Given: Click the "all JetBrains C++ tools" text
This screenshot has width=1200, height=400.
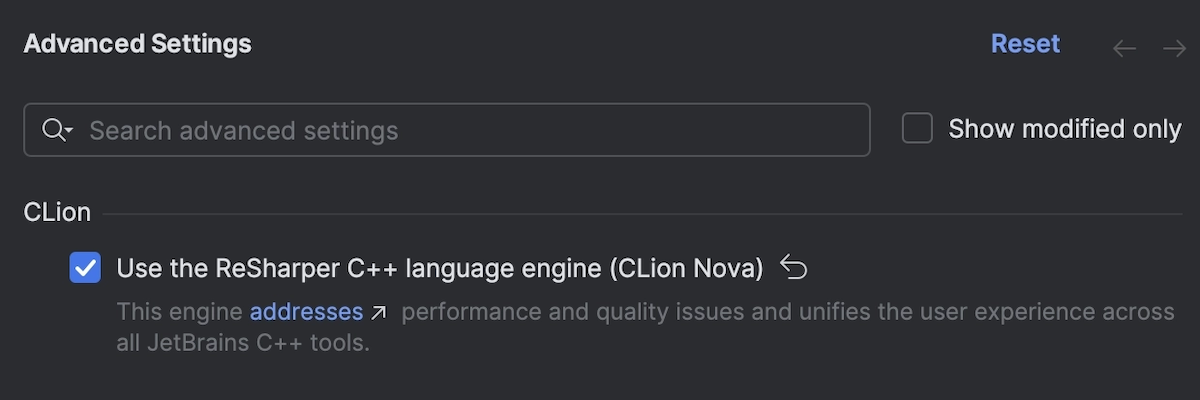Looking at the screenshot, I should (243, 344).
